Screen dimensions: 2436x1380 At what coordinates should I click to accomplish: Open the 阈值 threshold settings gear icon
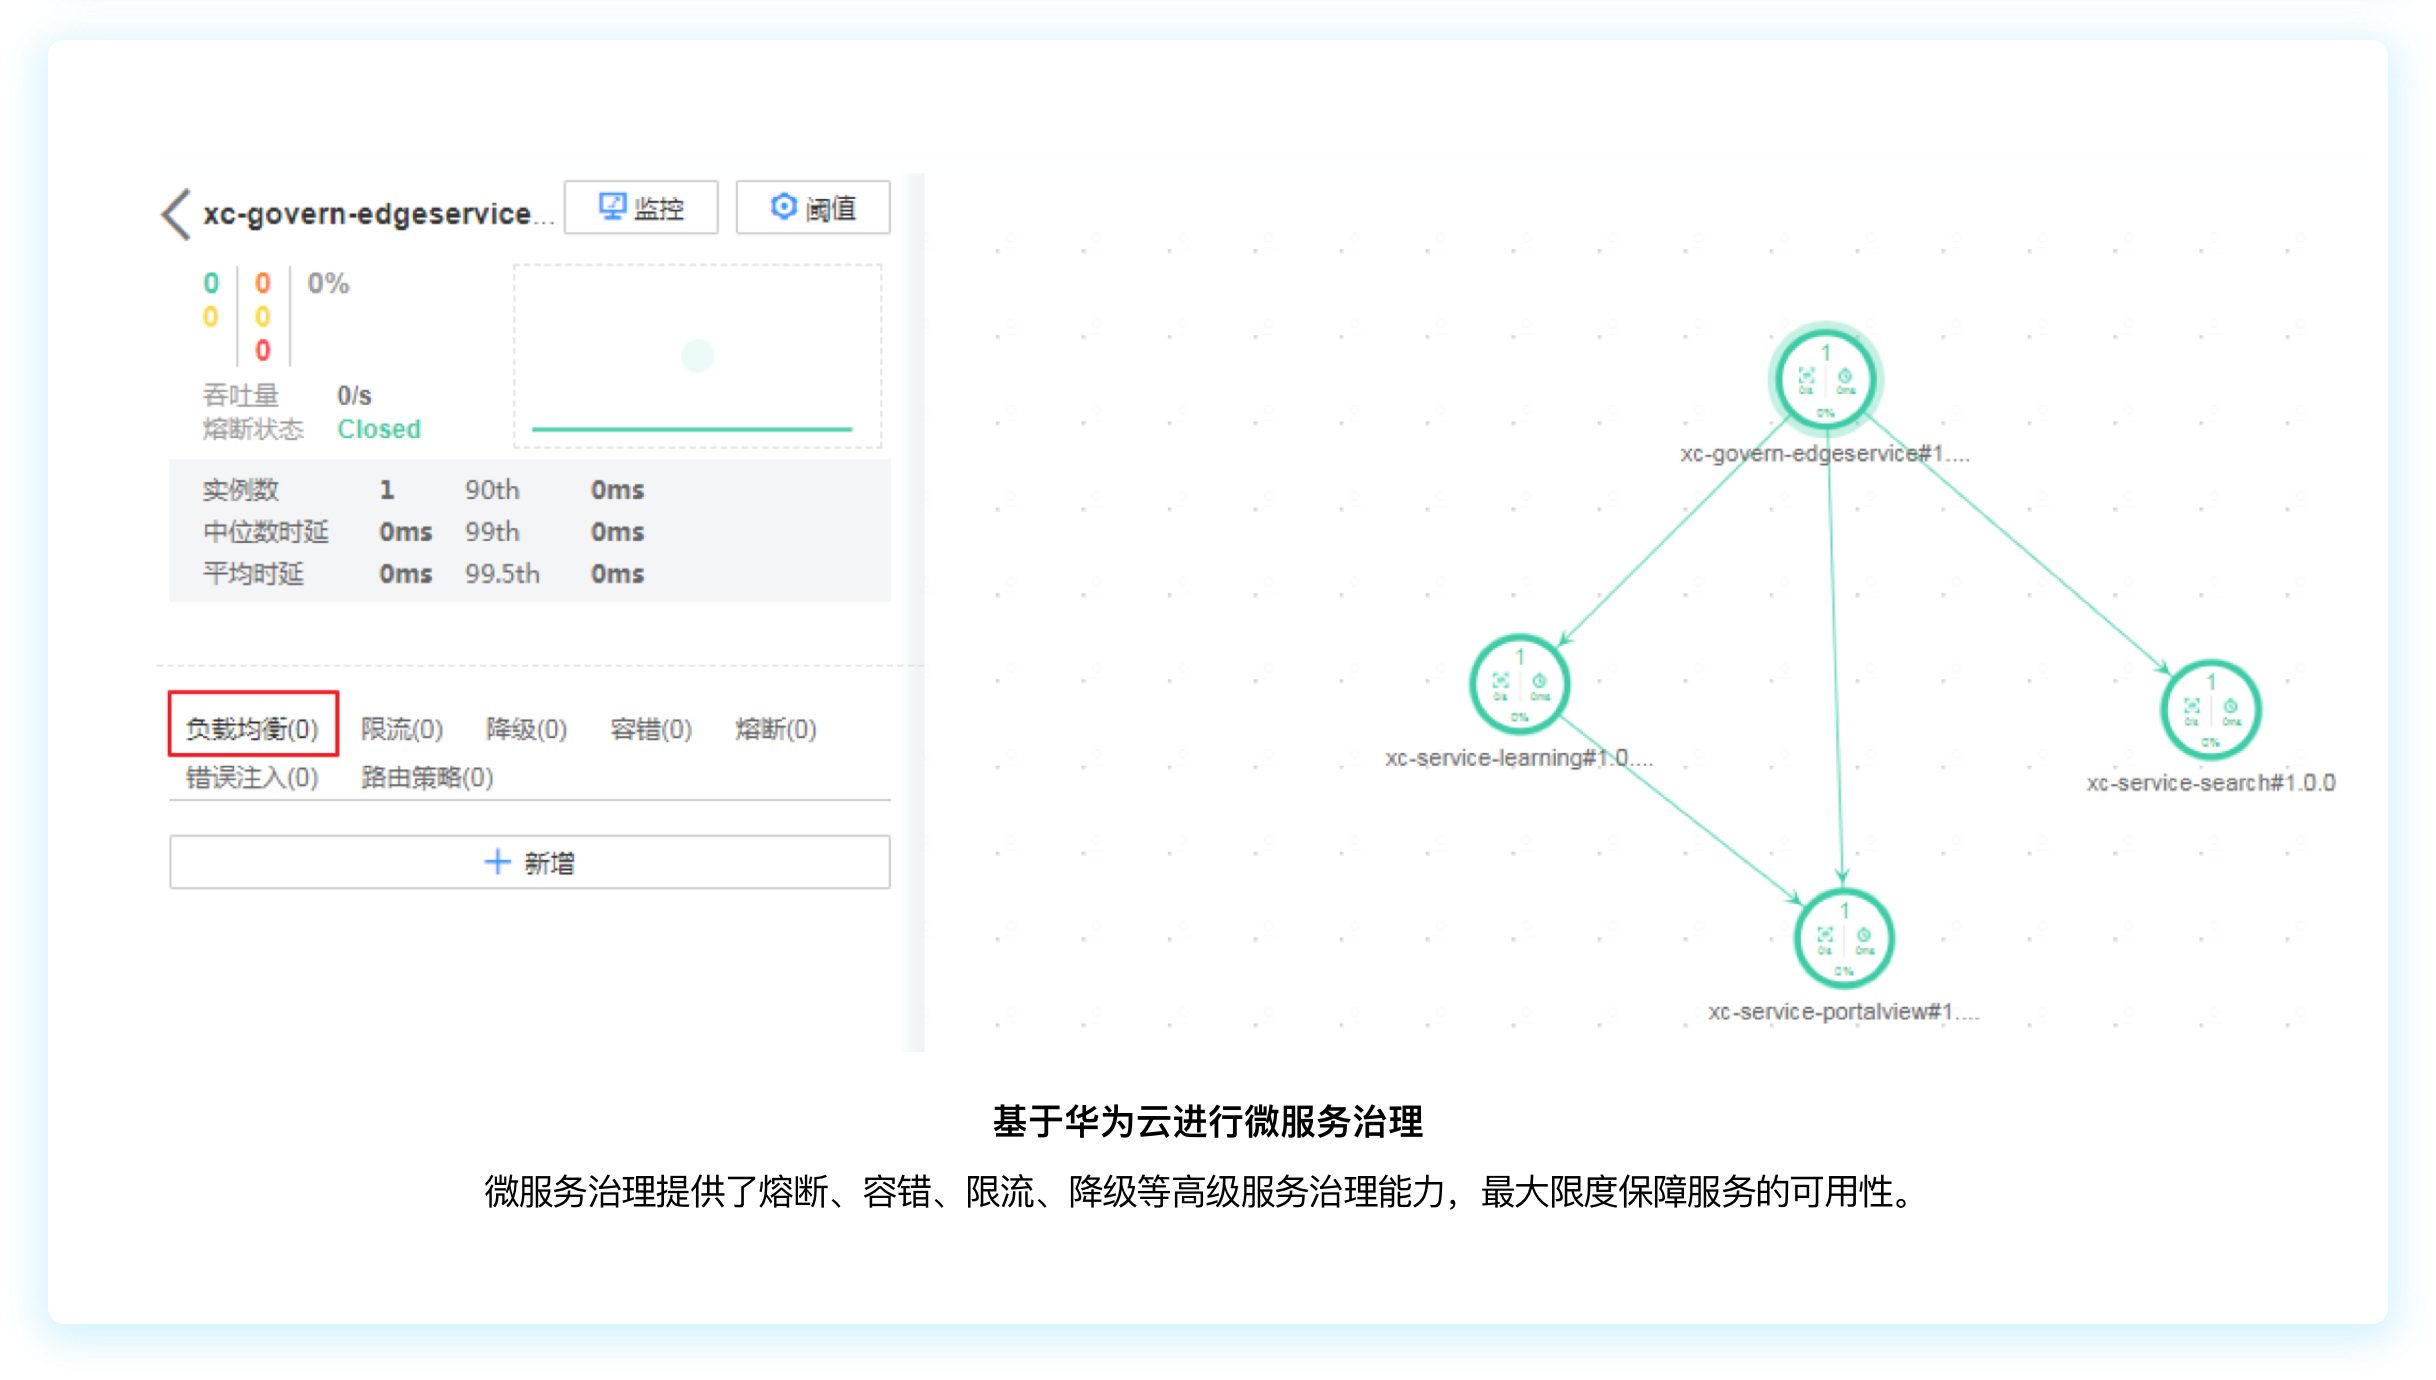tap(784, 207)
